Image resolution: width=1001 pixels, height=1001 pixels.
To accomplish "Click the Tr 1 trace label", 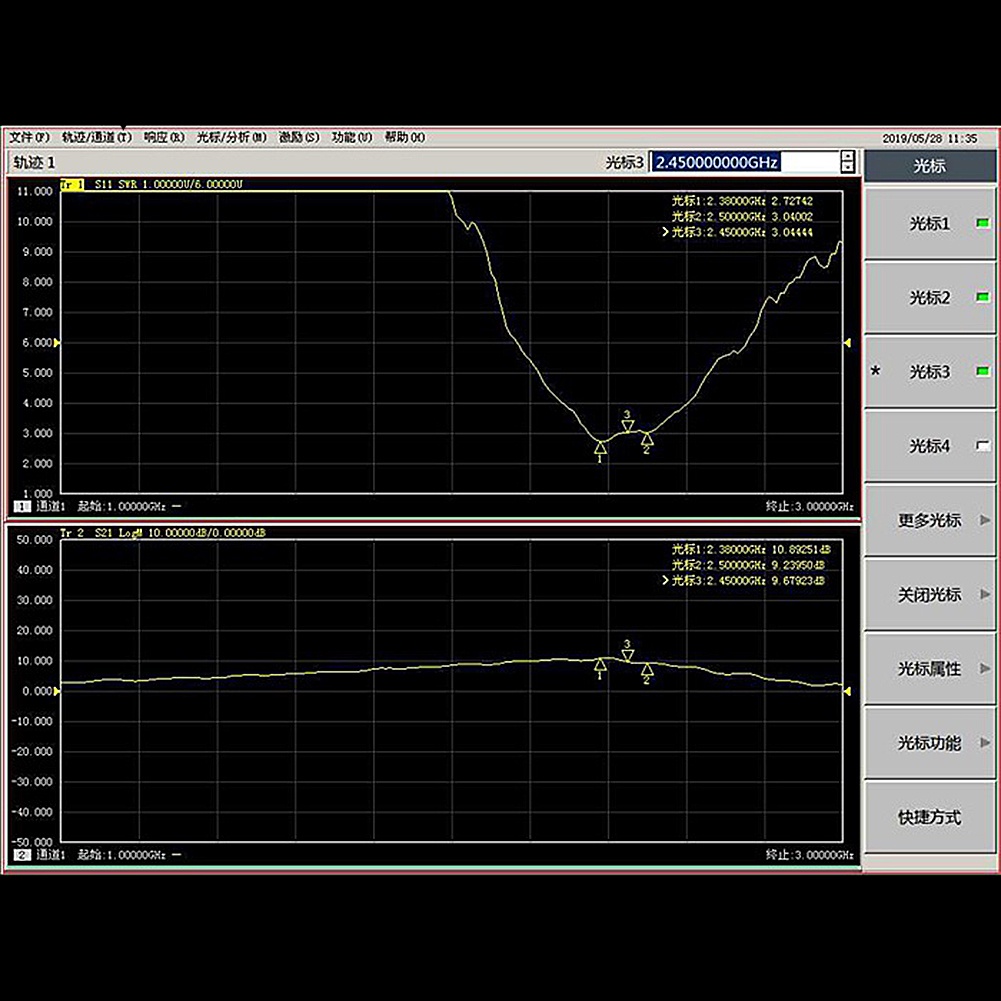I will coord(73,185).
